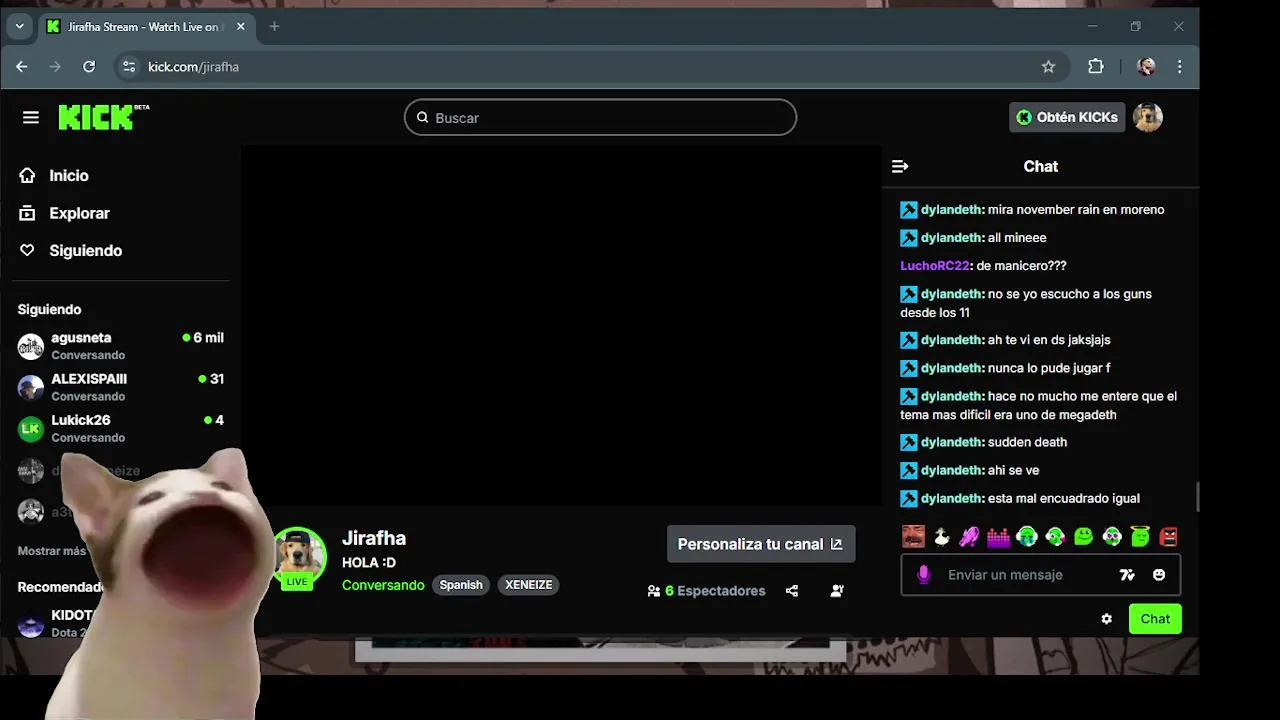The image size is (1280, 720).
Task: Click the follow user icon near spectators
Action: point(837,591)
